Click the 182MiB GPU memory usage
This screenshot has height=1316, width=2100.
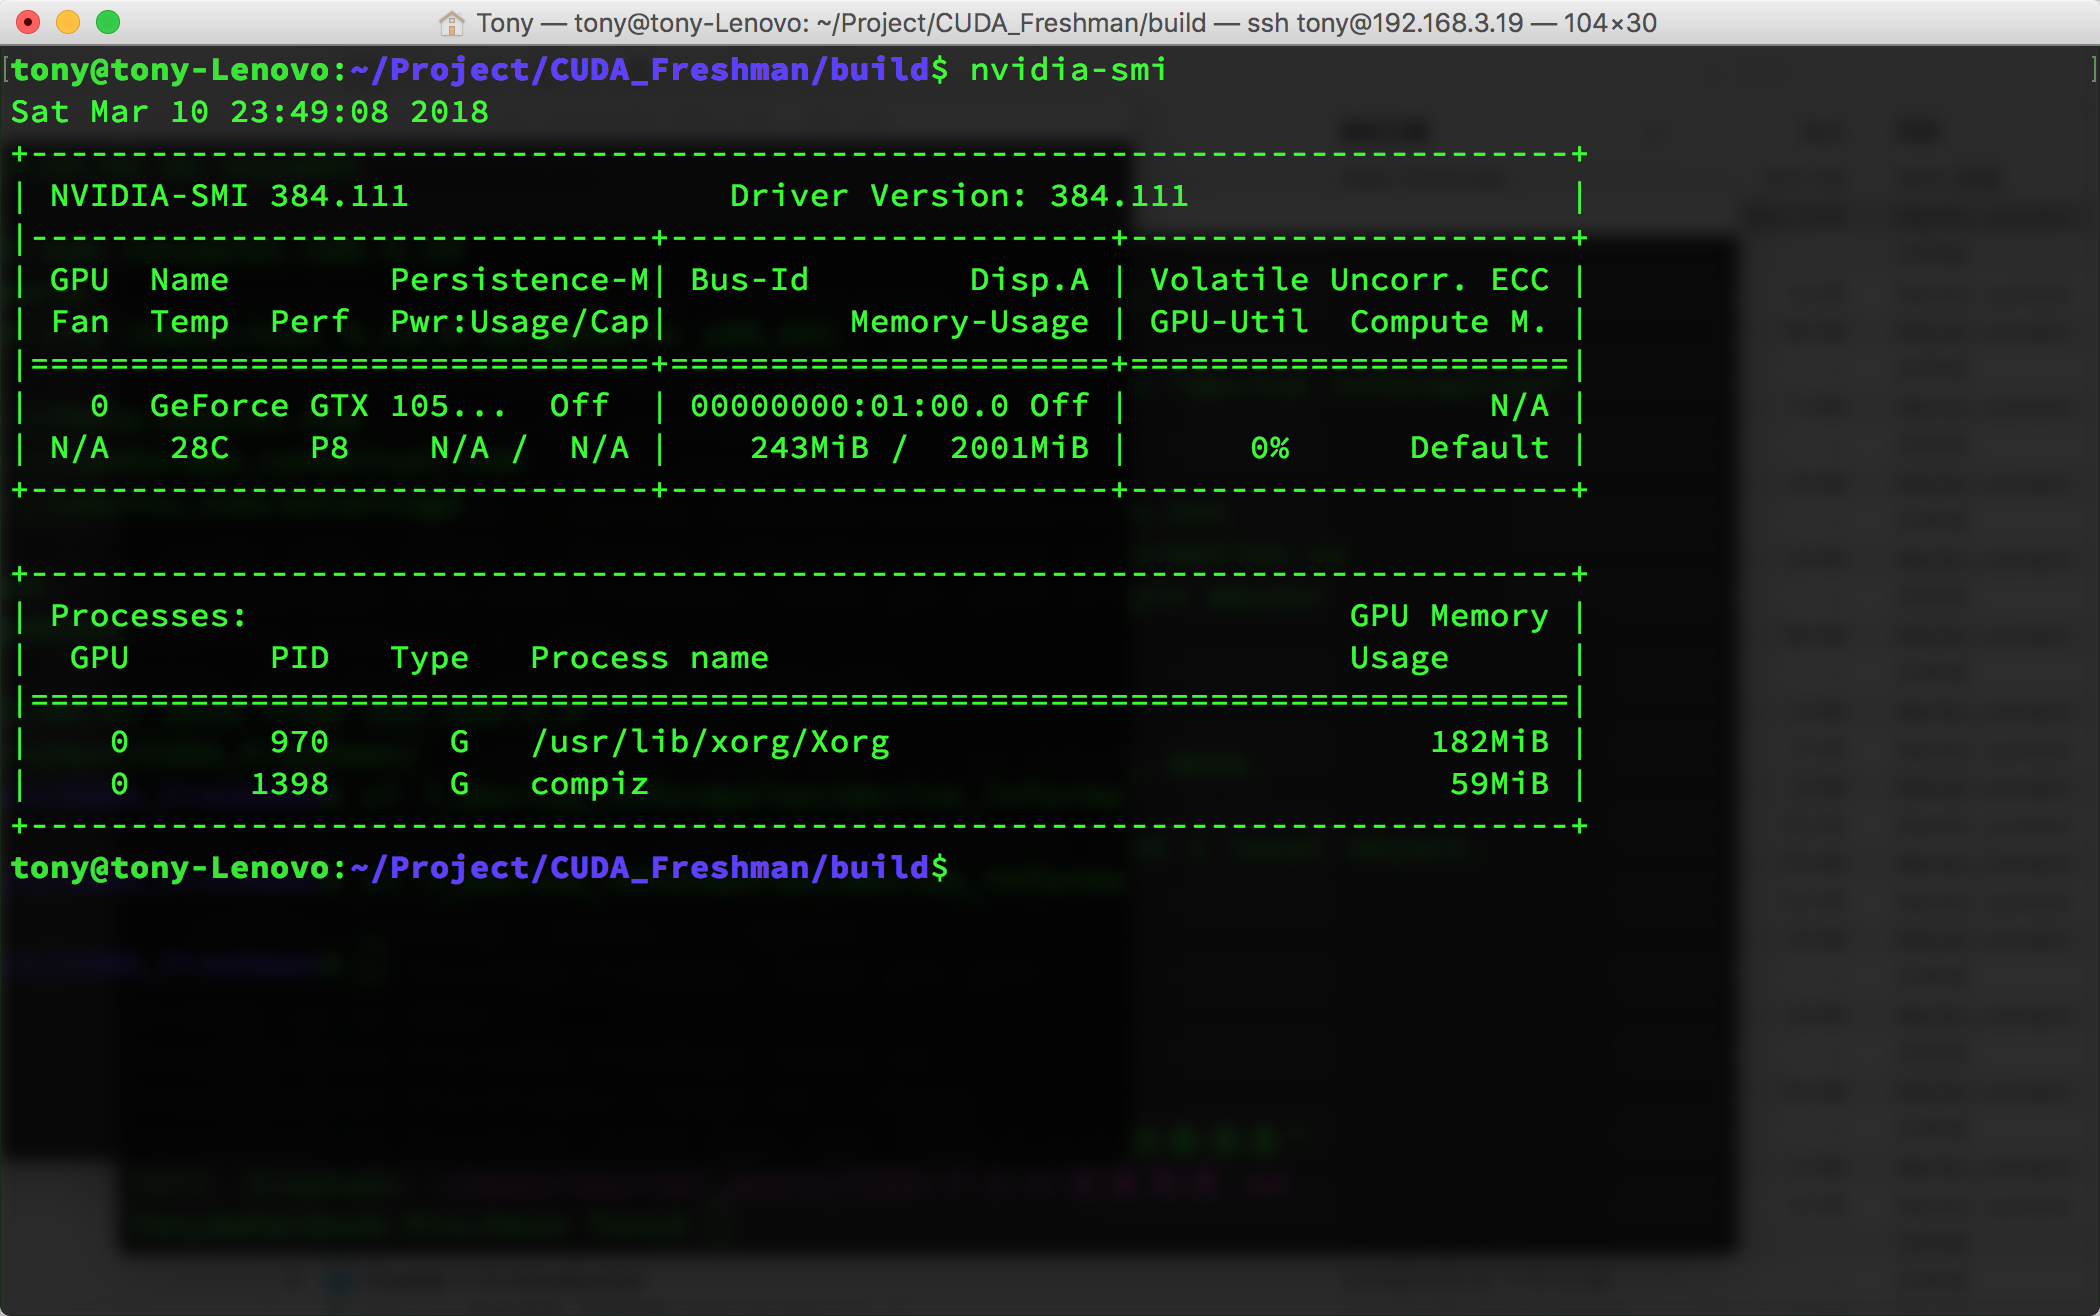coord(1489,742)
